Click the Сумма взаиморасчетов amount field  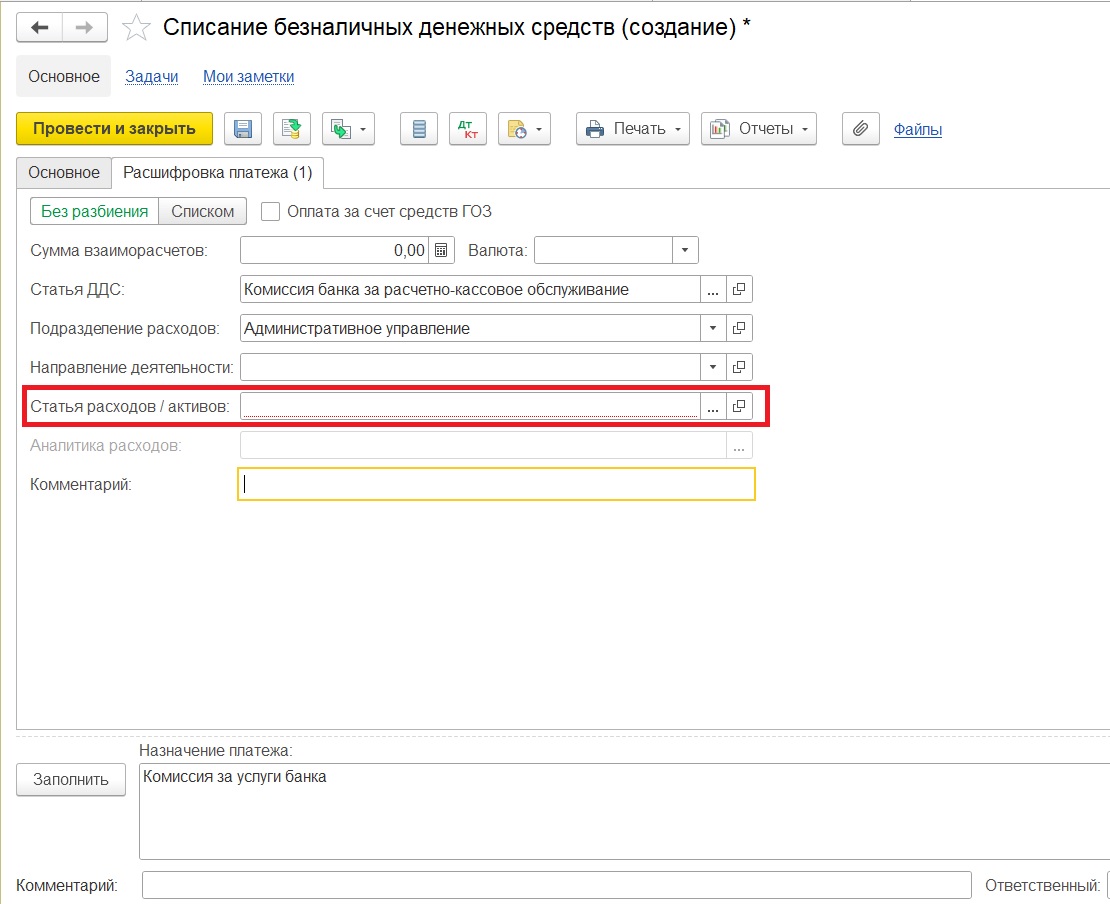[334, 251]
